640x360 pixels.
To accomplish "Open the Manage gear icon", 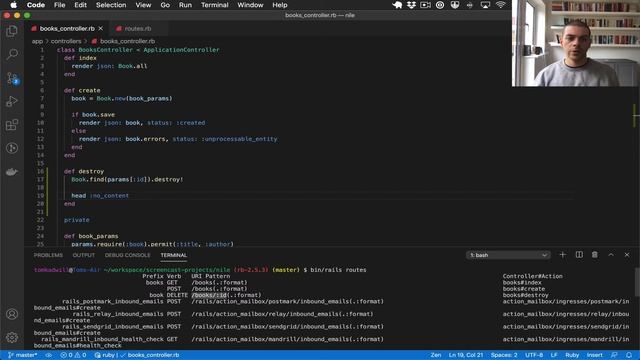I will pos(12,337).
